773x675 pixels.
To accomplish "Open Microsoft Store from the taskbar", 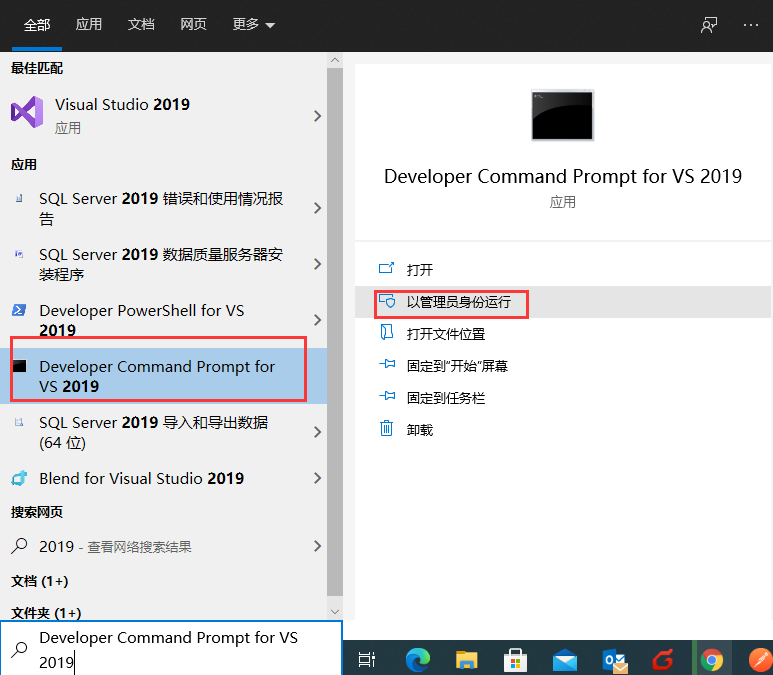I will pos(515,660).
